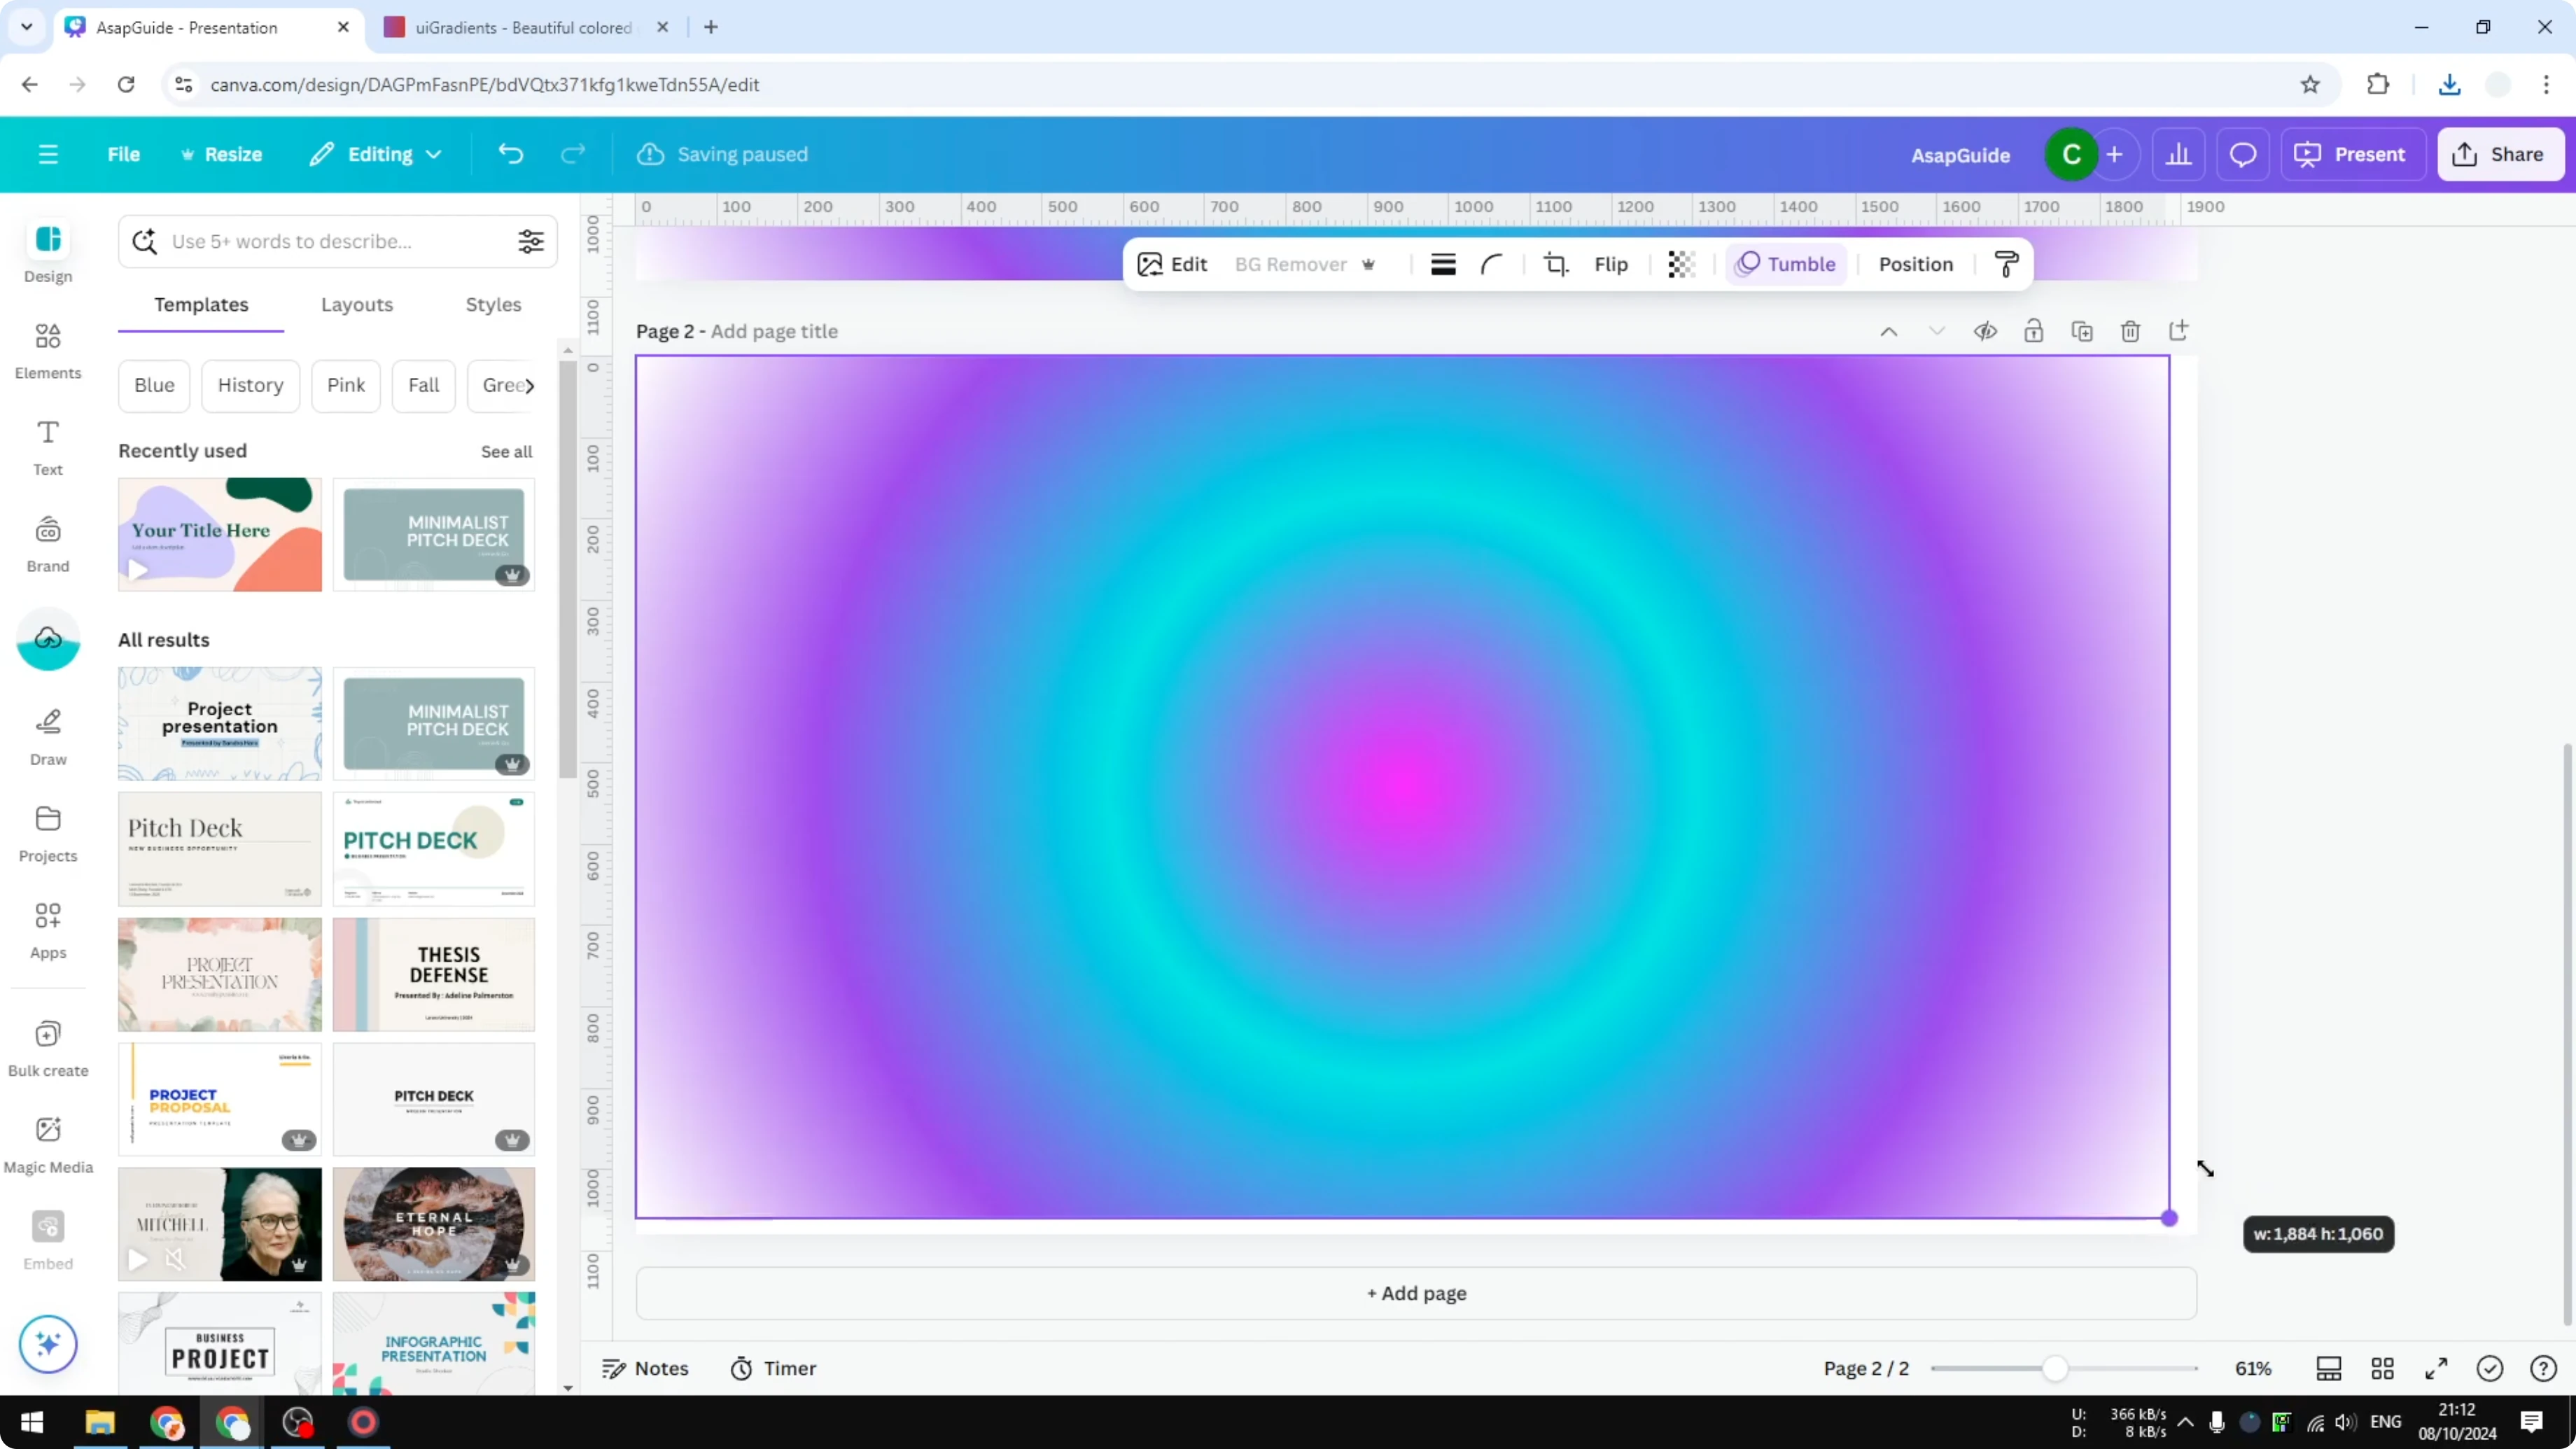Open the File menu
The height and width of the screenshot is (1449, 2576).
pos(124,154)
